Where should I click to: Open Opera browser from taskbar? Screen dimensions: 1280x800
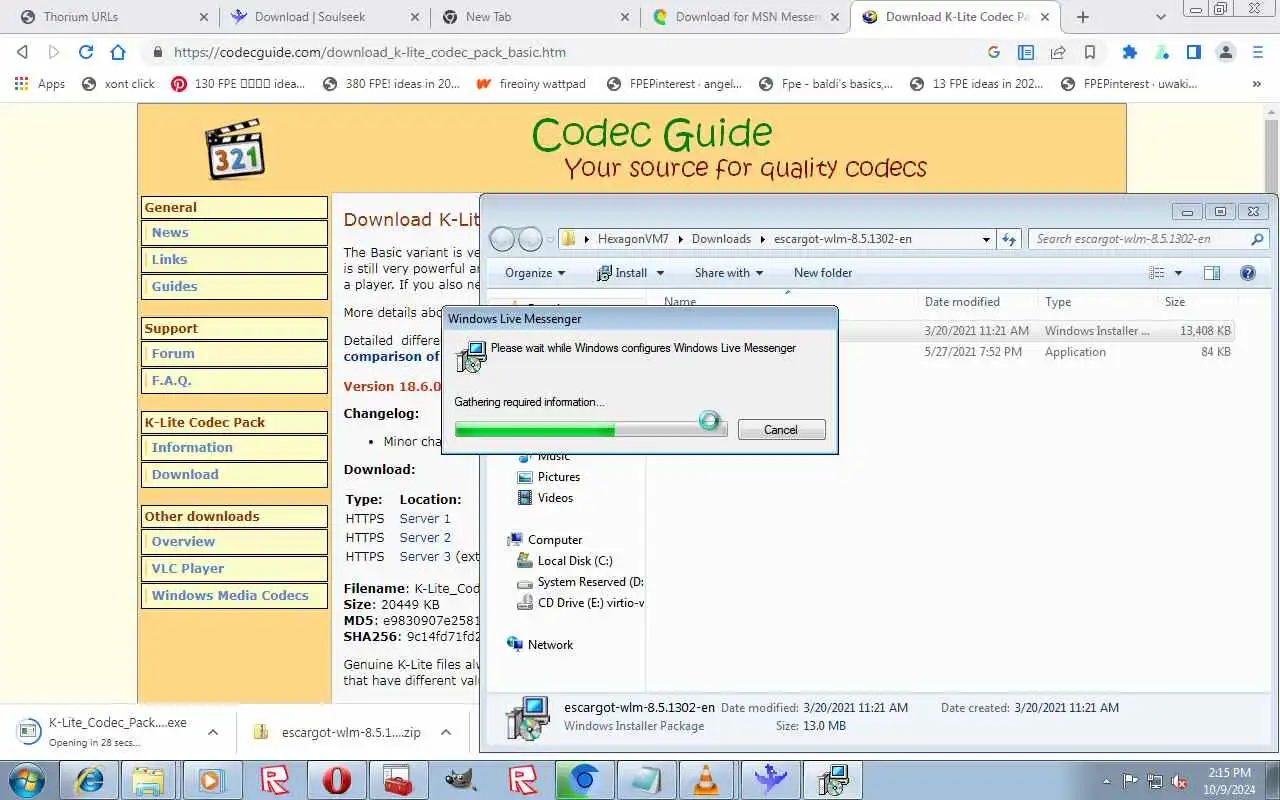coord(337,780)
